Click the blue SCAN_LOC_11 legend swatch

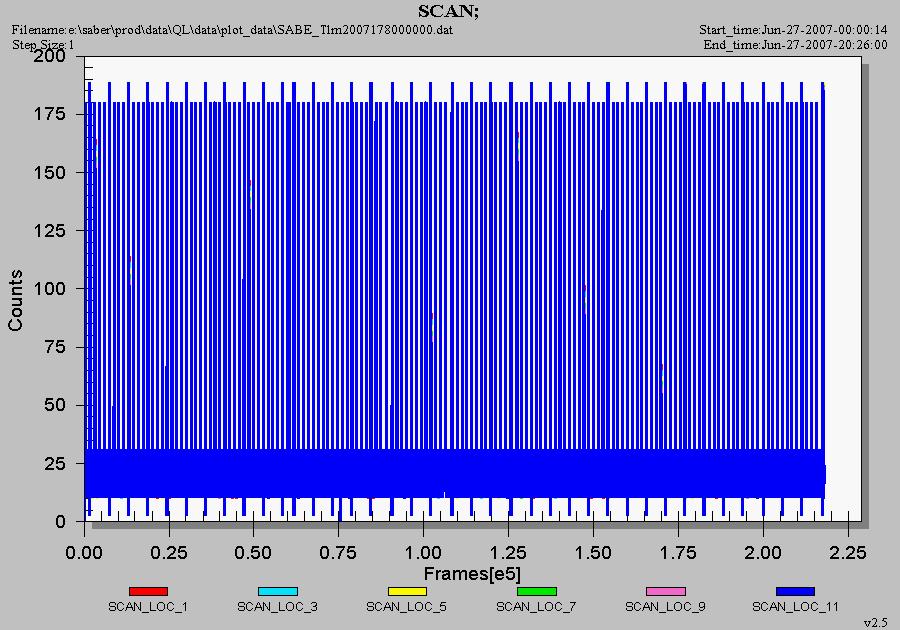point(795,591)
